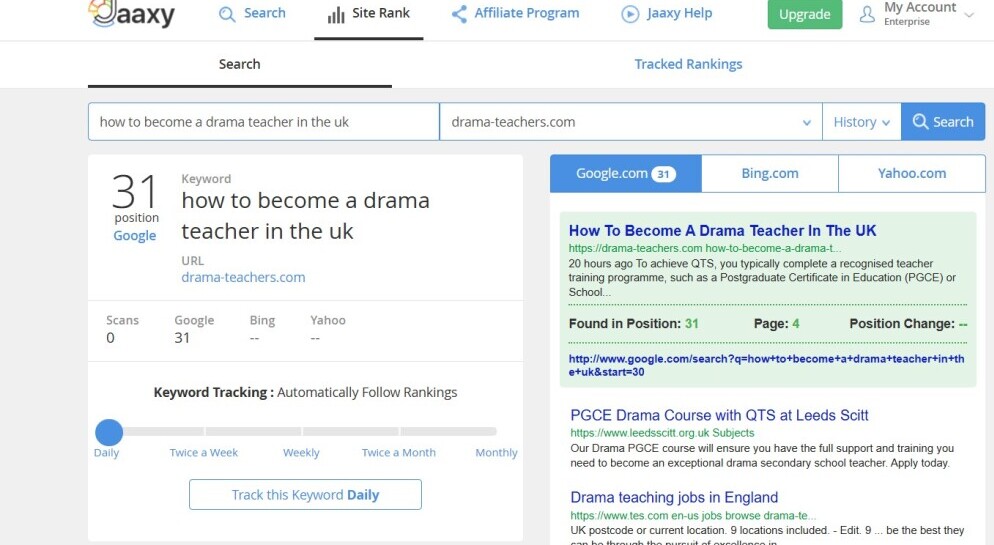Switch to the Search sub-tab
Image resolution: width=994 pixels, height=545 pixels.
pos(240,64)
